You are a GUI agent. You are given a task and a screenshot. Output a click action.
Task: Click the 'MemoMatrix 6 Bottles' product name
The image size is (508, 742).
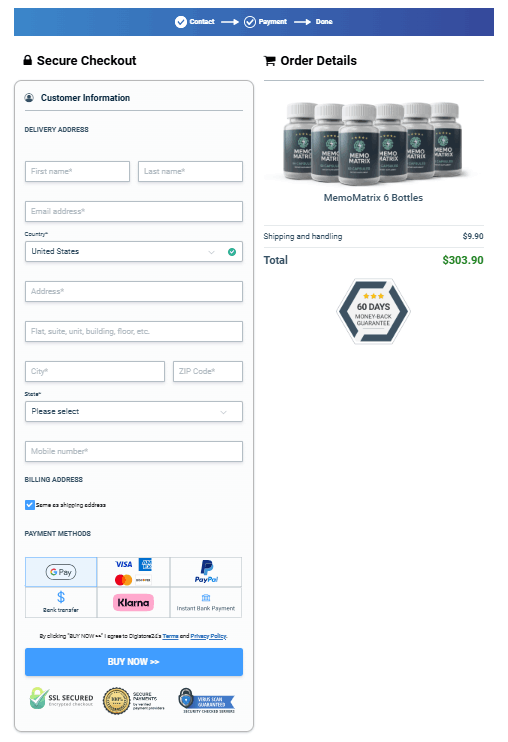pos(373,198)
